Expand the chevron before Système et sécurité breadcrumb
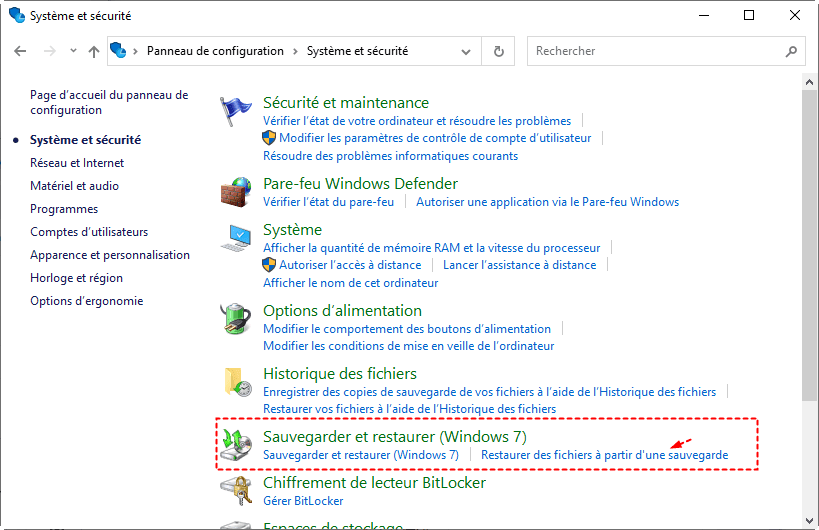 tap(295, 51)
